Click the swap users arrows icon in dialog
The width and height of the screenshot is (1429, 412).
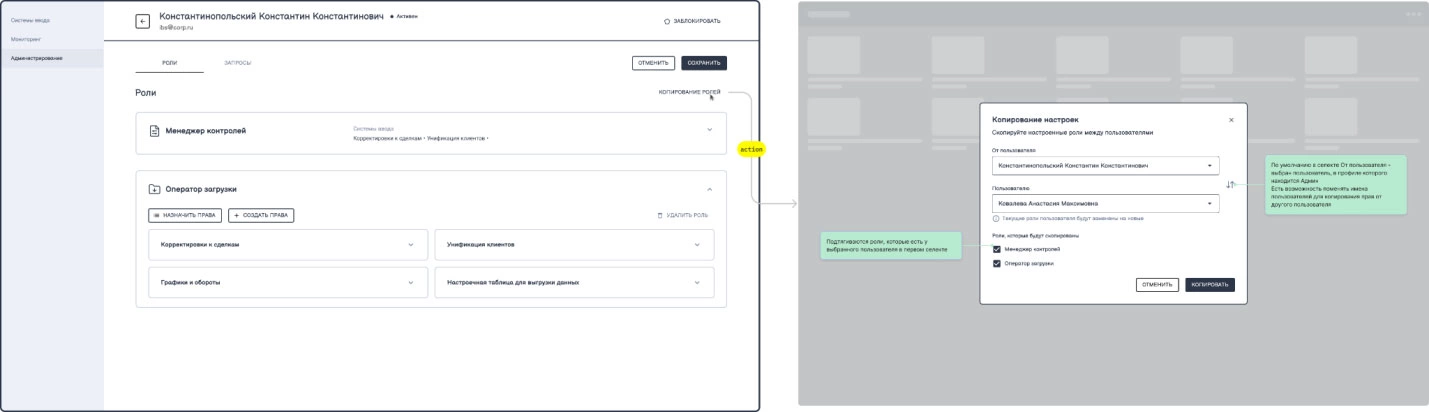(1231, 184)
